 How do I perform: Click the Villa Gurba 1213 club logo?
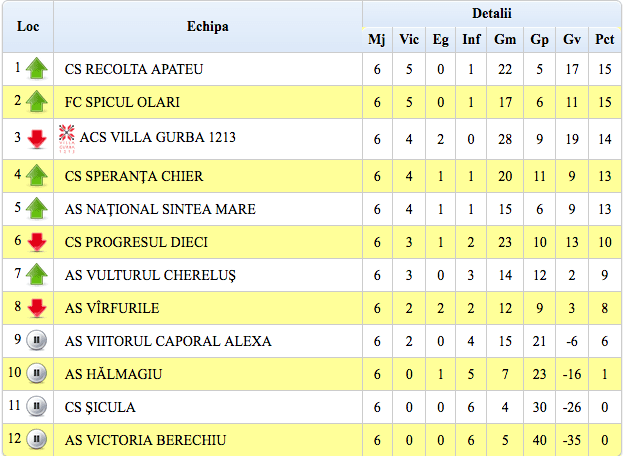pos(67,139)
